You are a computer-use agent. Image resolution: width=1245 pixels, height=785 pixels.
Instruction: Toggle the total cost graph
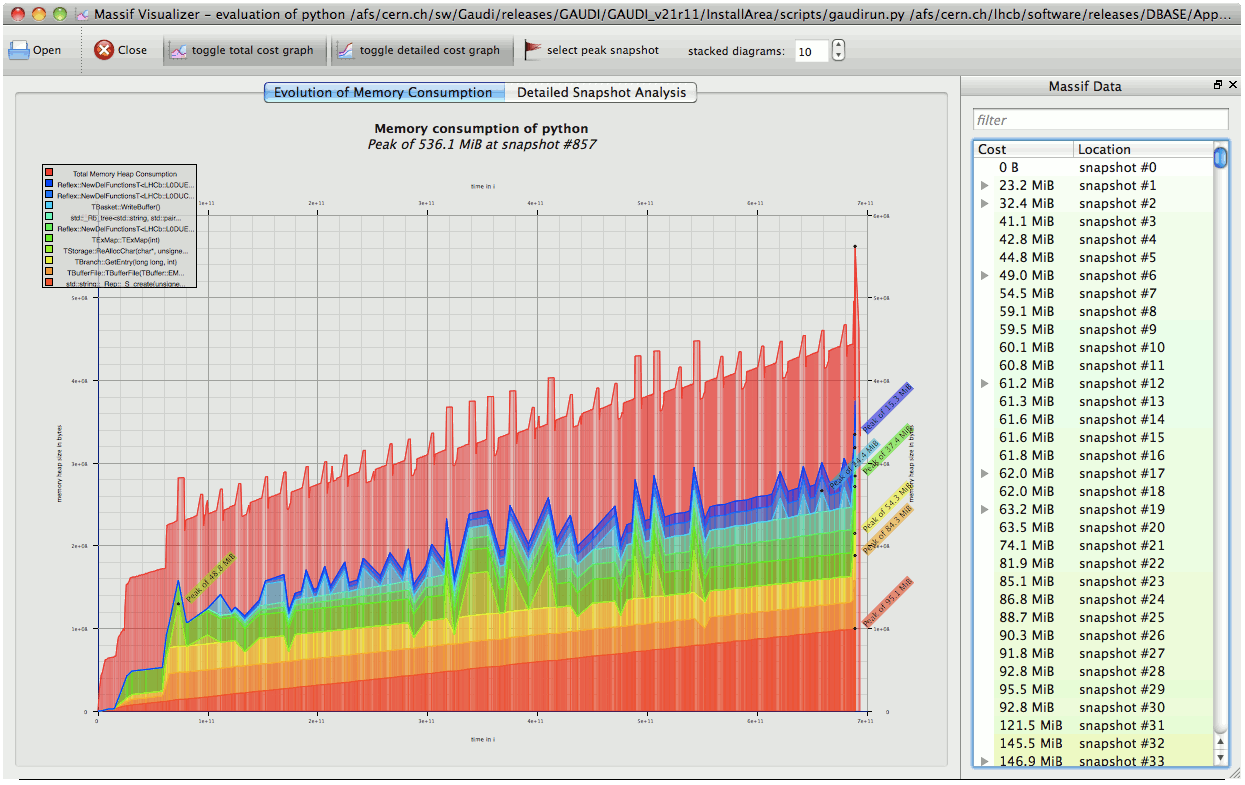coord(244,49)
